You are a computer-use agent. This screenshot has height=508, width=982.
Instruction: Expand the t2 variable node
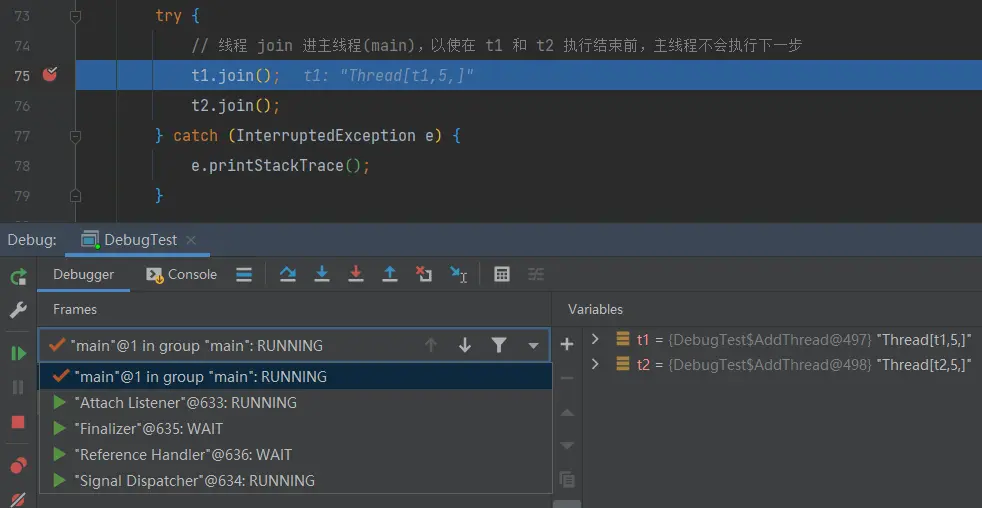595,364
